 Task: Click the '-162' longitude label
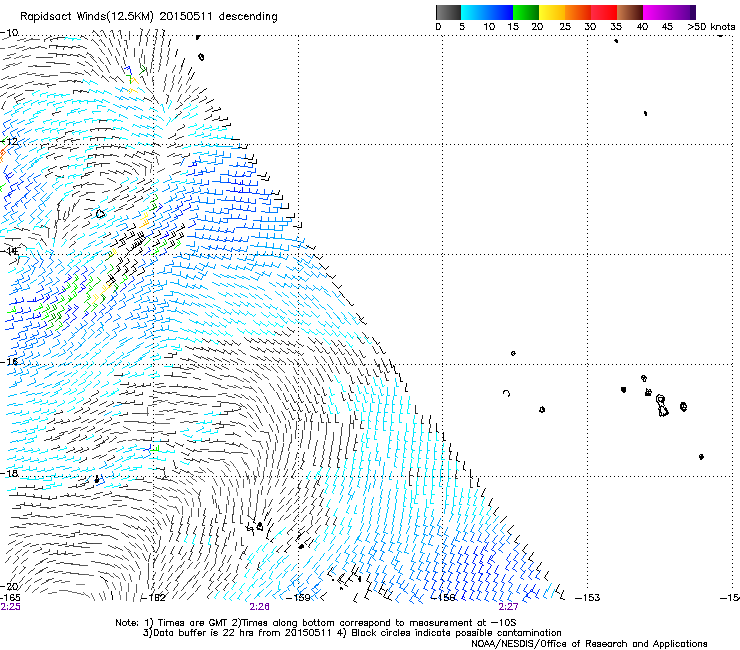[x=154, y=598]
